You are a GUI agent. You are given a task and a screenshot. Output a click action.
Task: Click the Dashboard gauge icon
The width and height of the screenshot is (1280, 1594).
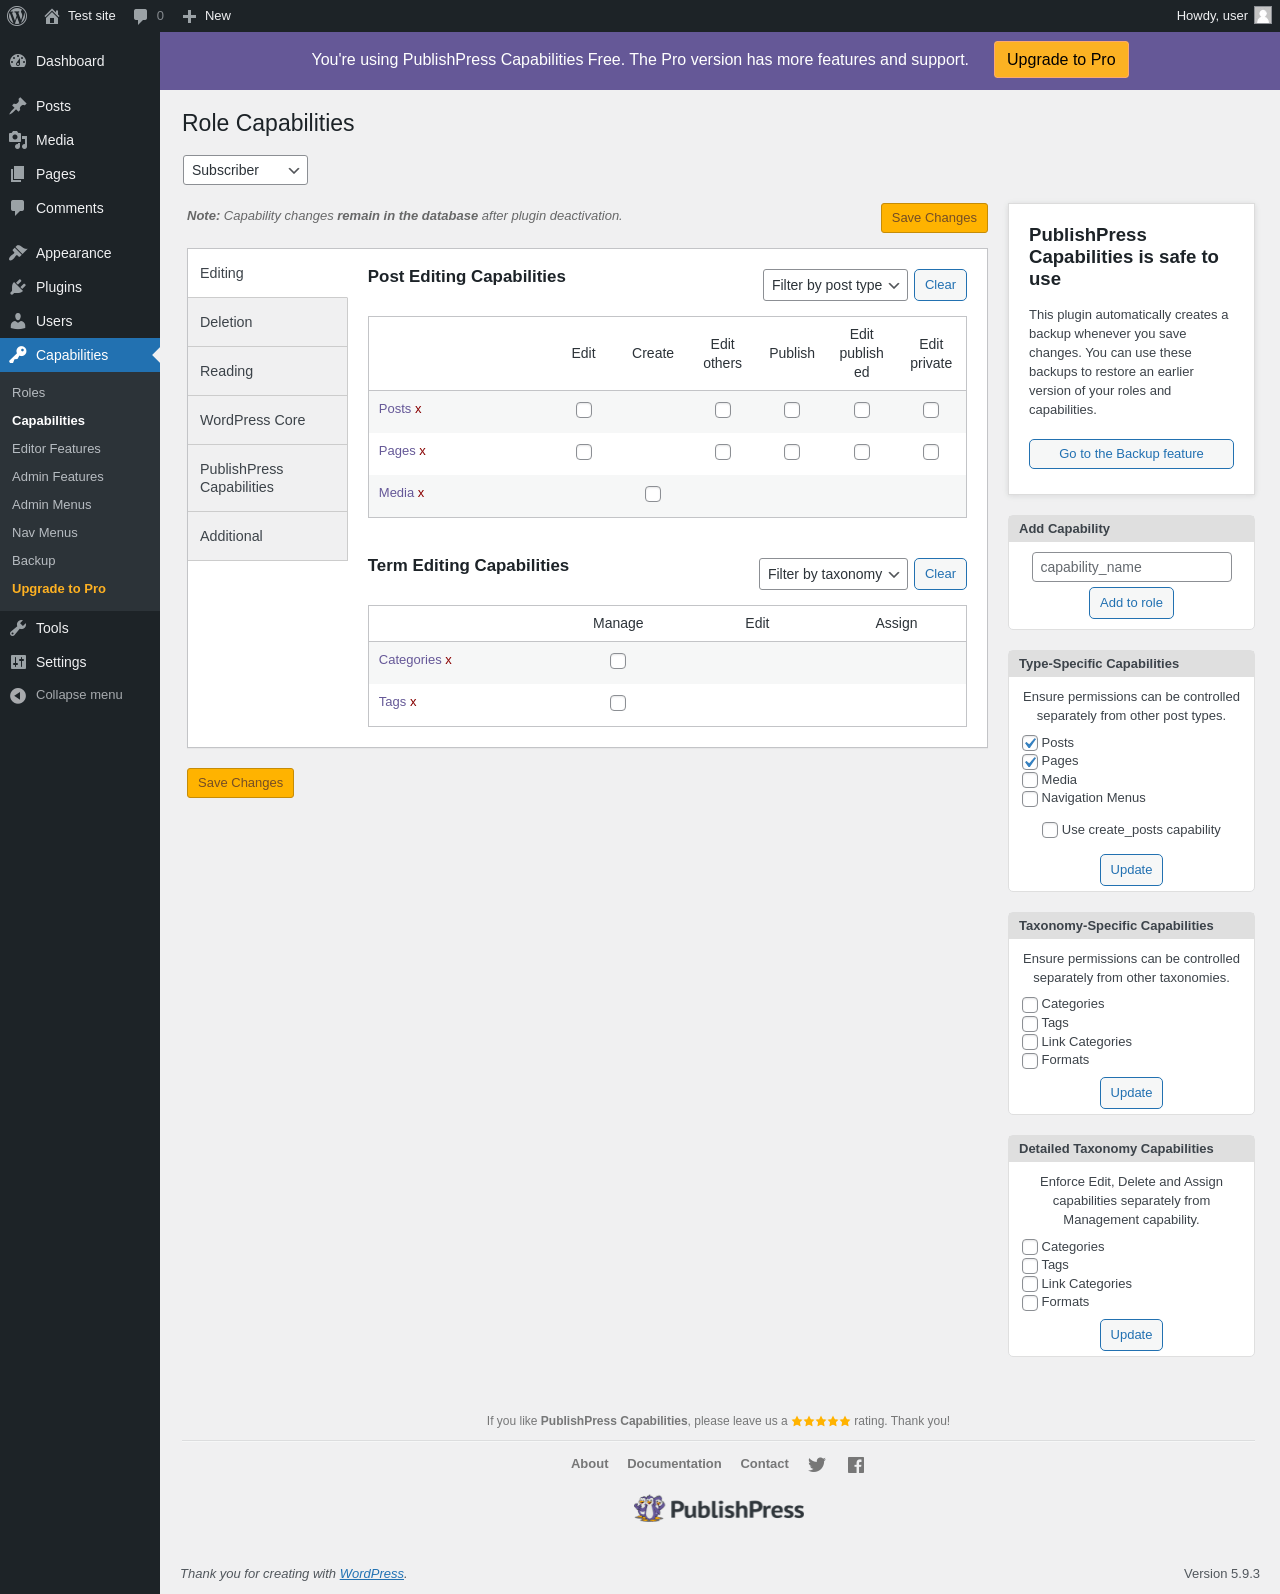tap(18, 61)
